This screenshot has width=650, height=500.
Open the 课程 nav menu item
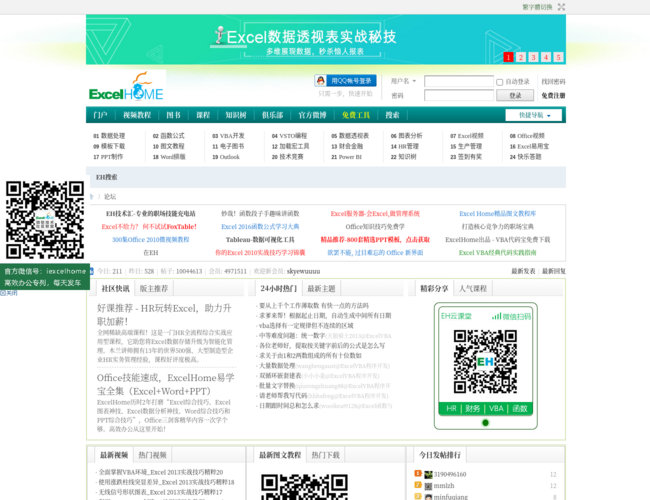tap(203, 115)
